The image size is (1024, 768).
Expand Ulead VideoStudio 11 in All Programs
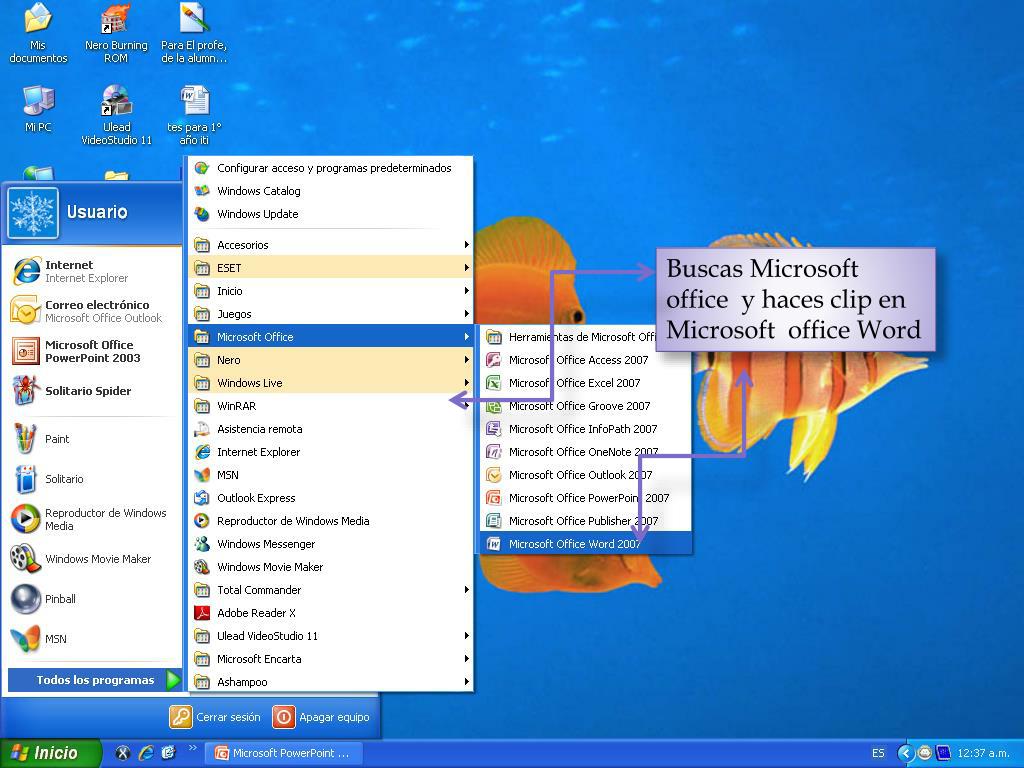click(330, 635)
